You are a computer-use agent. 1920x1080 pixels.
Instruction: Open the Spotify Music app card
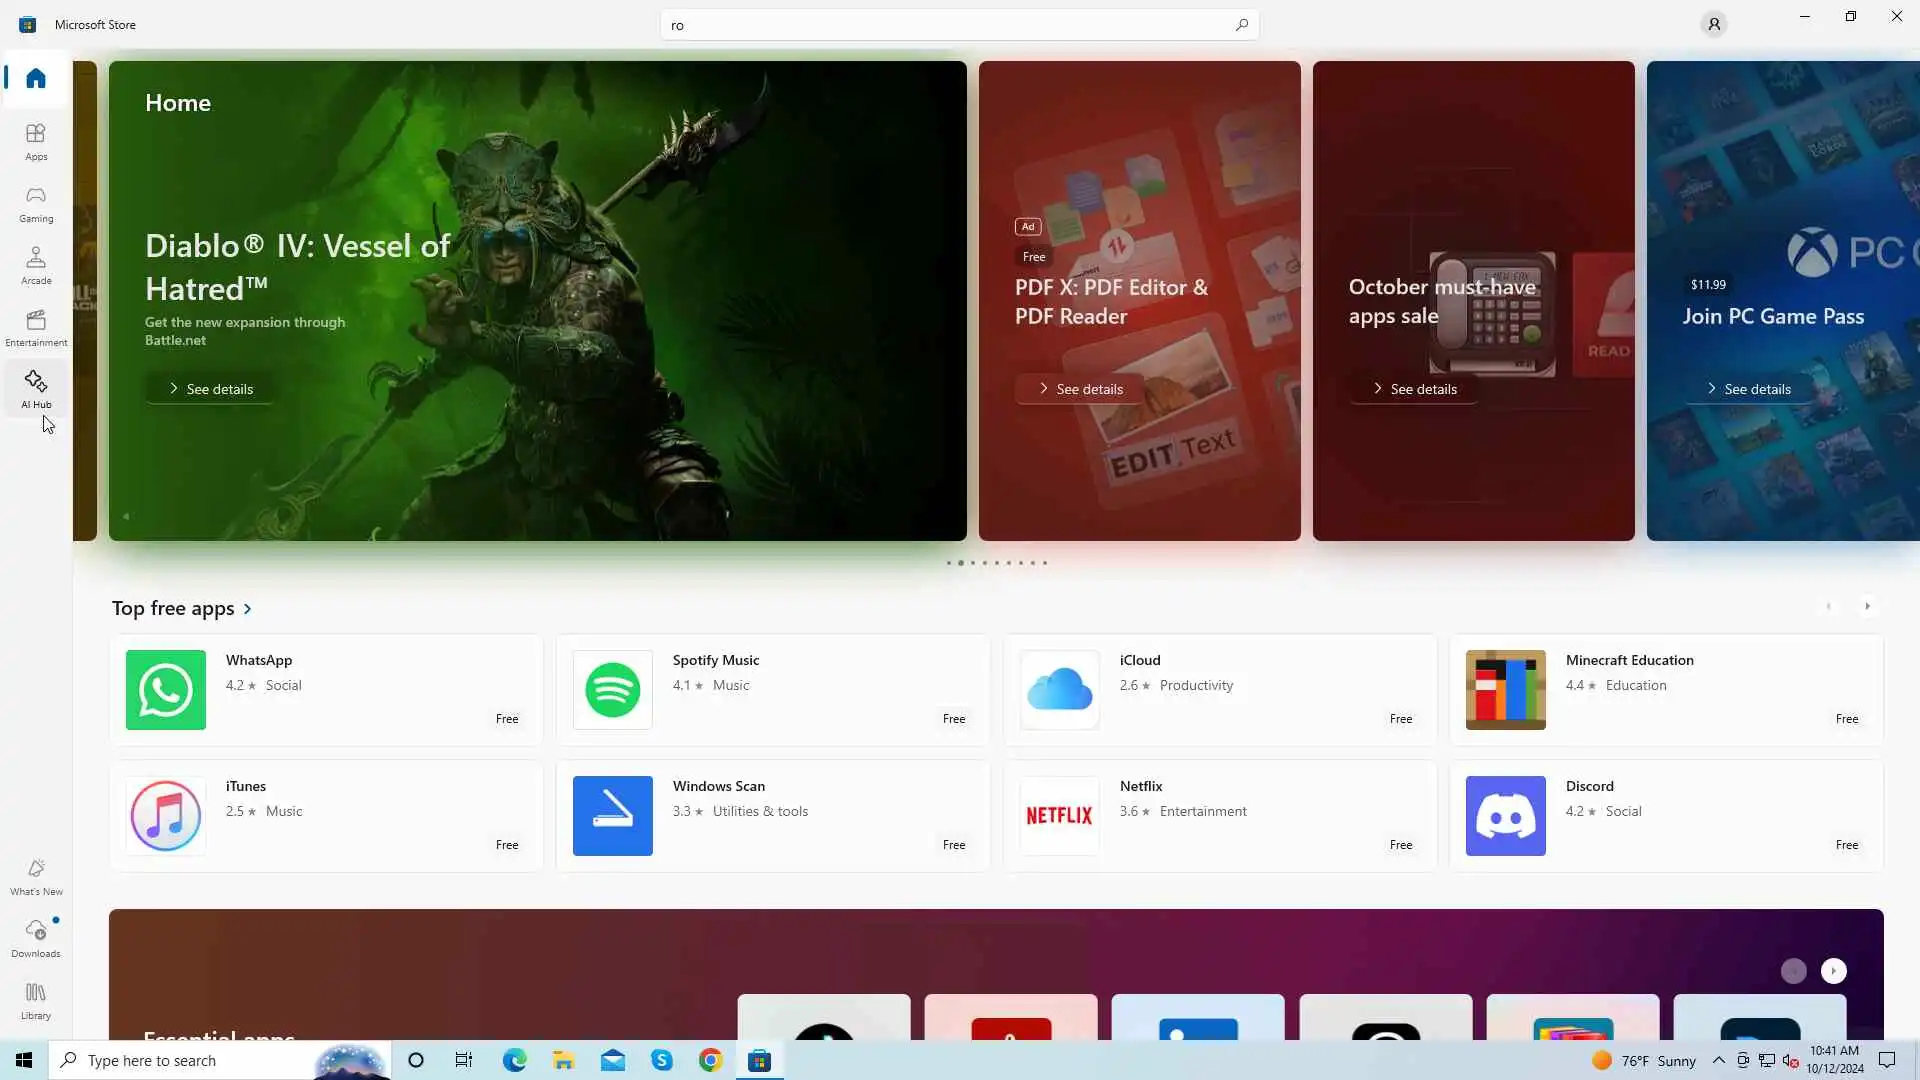click(x=772, y=690)
